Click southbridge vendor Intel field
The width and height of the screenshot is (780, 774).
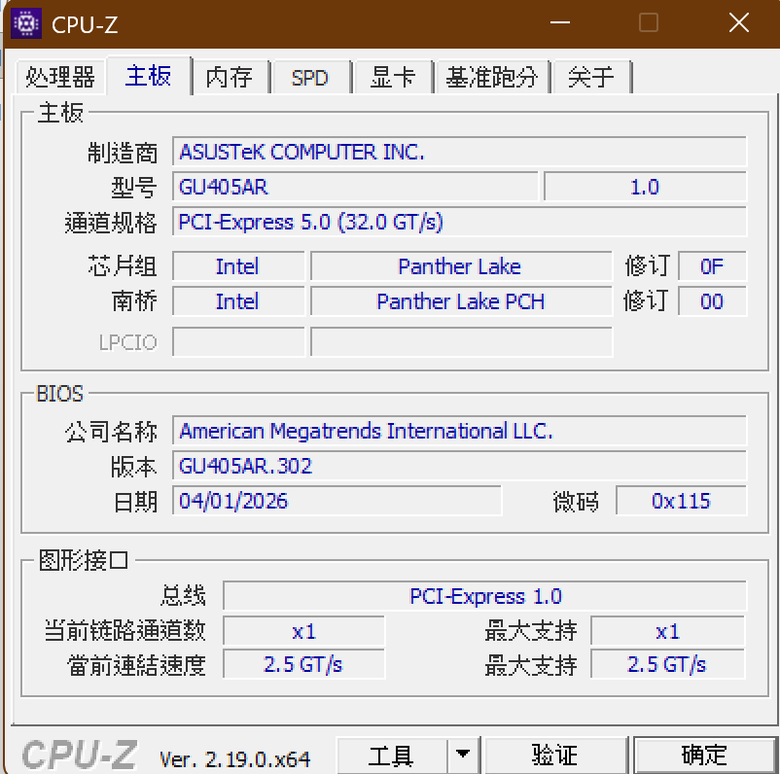(x=238, y=301)
